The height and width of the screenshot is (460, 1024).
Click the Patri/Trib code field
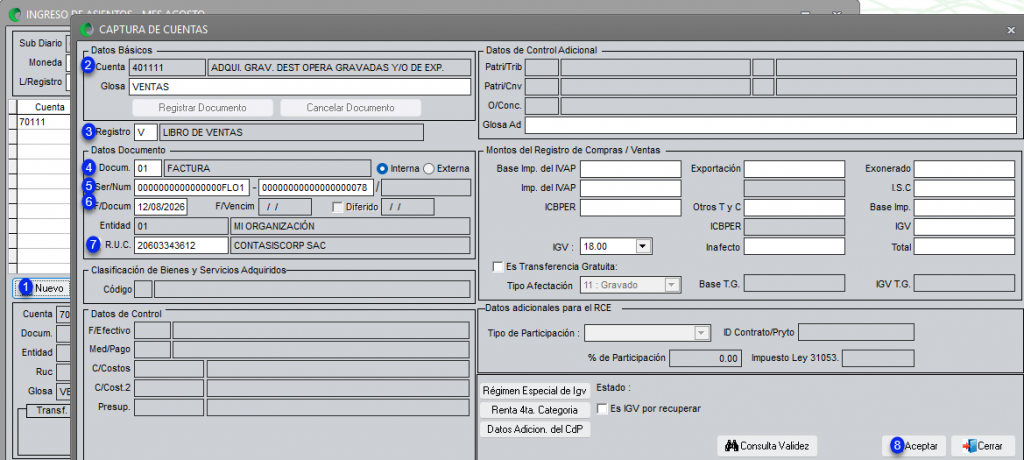[x=542, y=67]
